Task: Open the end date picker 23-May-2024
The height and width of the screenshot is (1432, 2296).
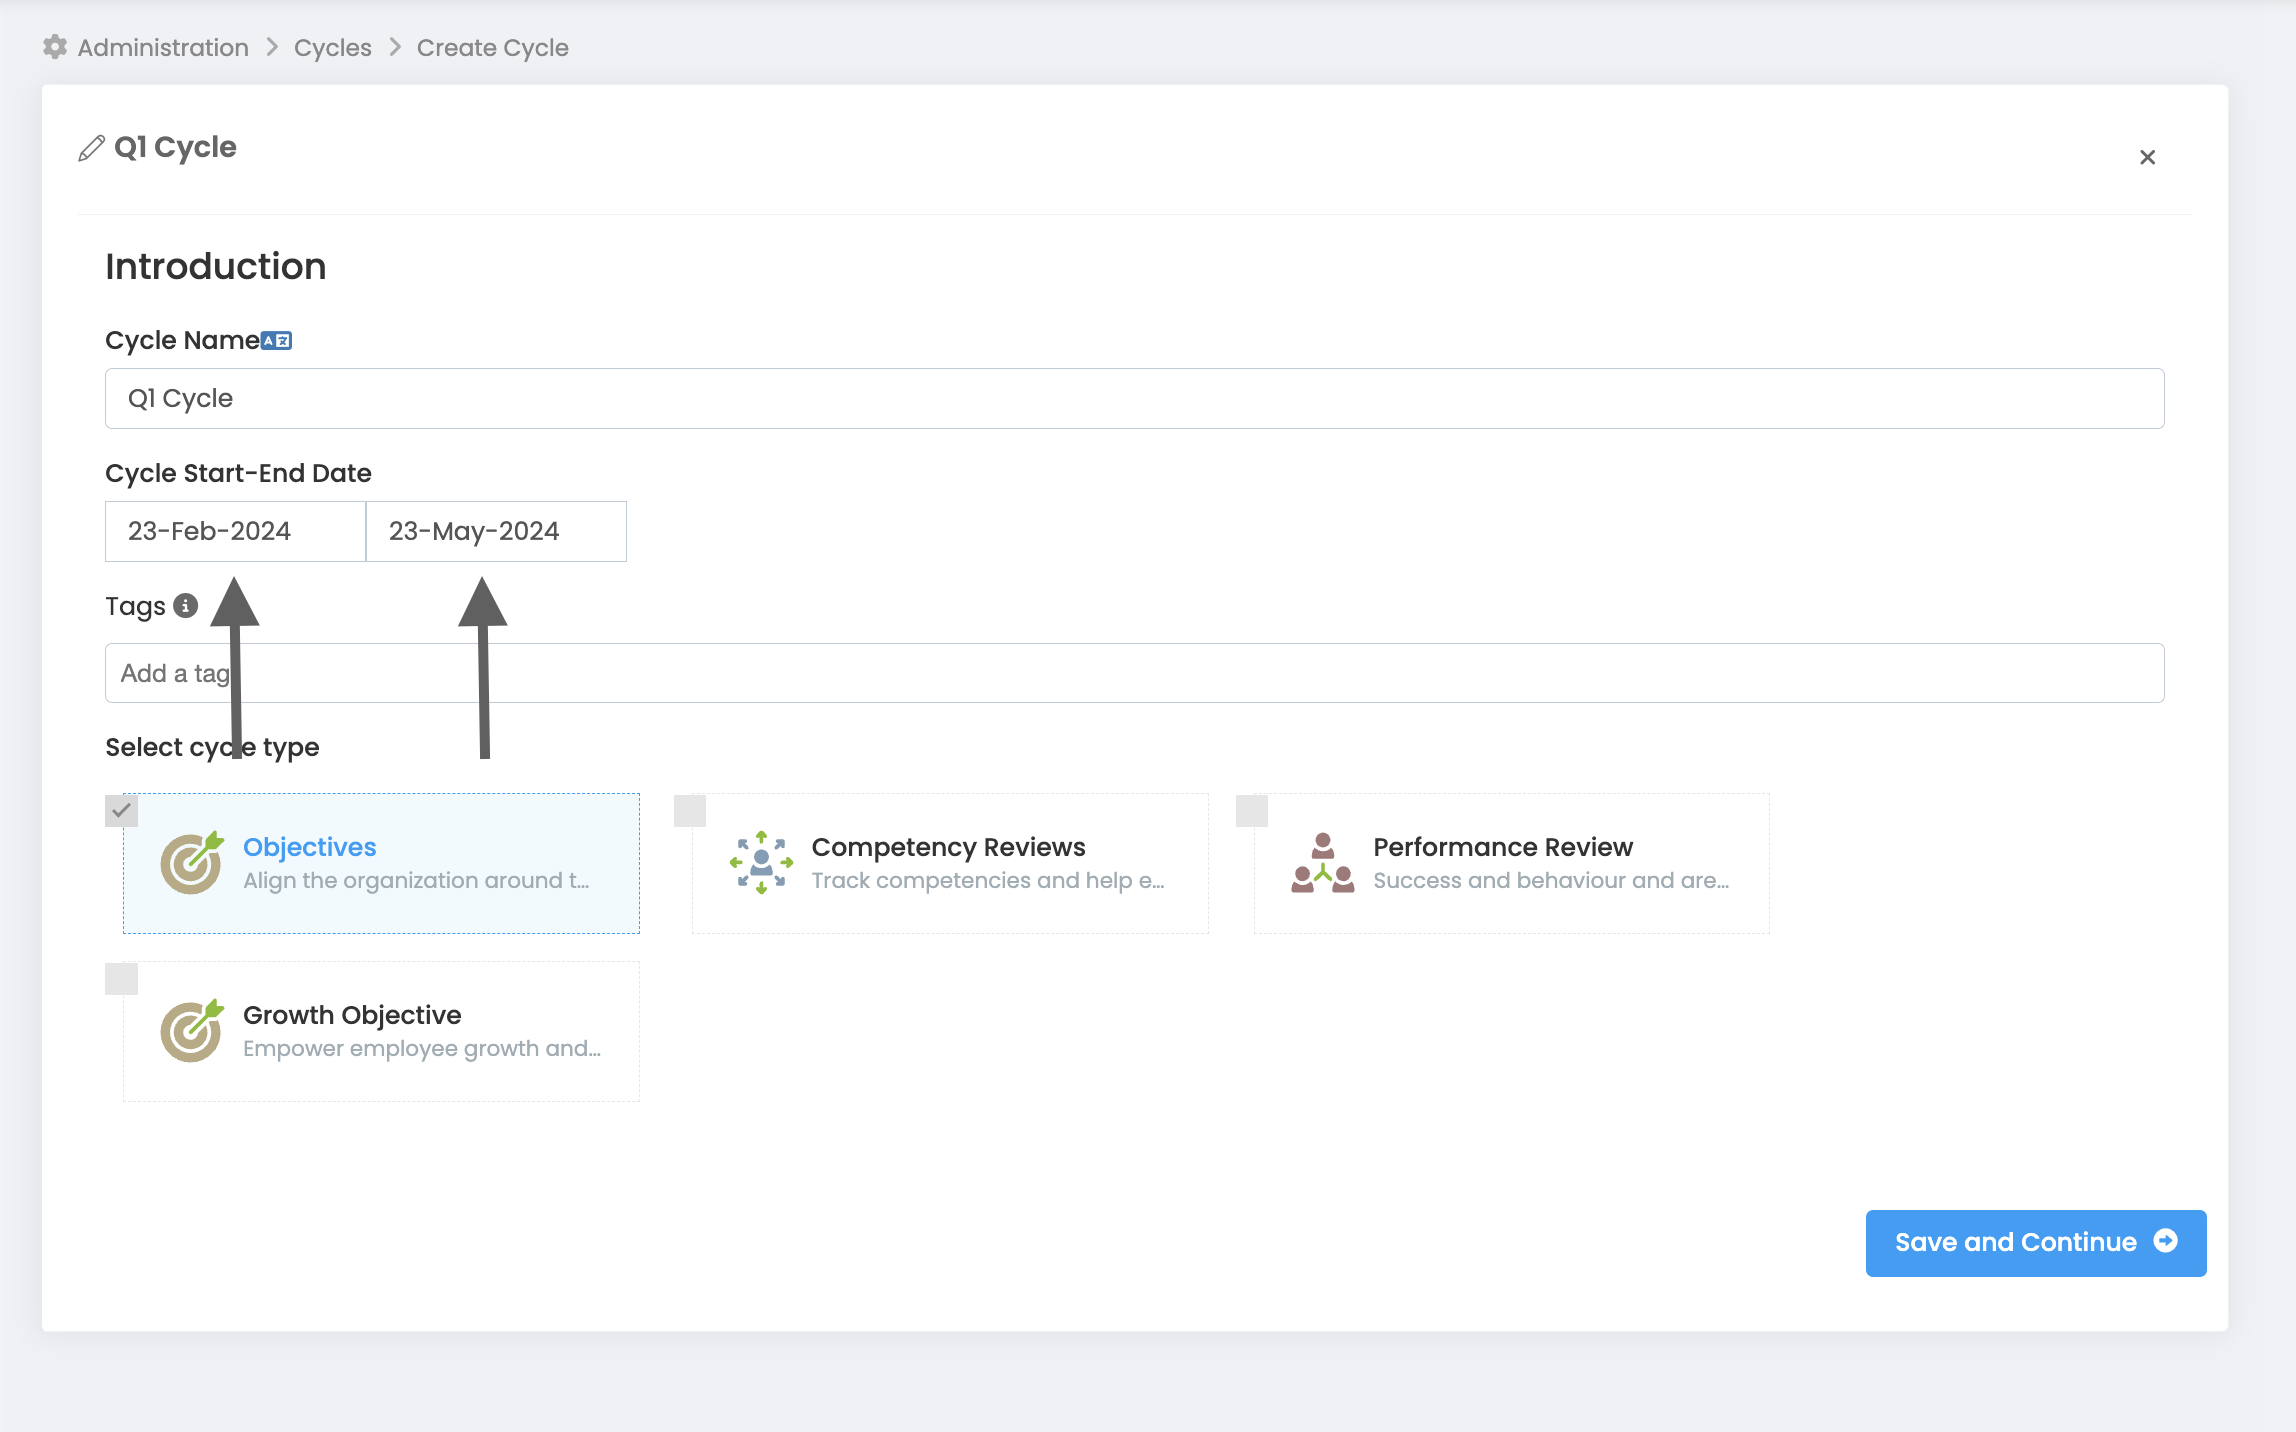Action: pos(496,531)
